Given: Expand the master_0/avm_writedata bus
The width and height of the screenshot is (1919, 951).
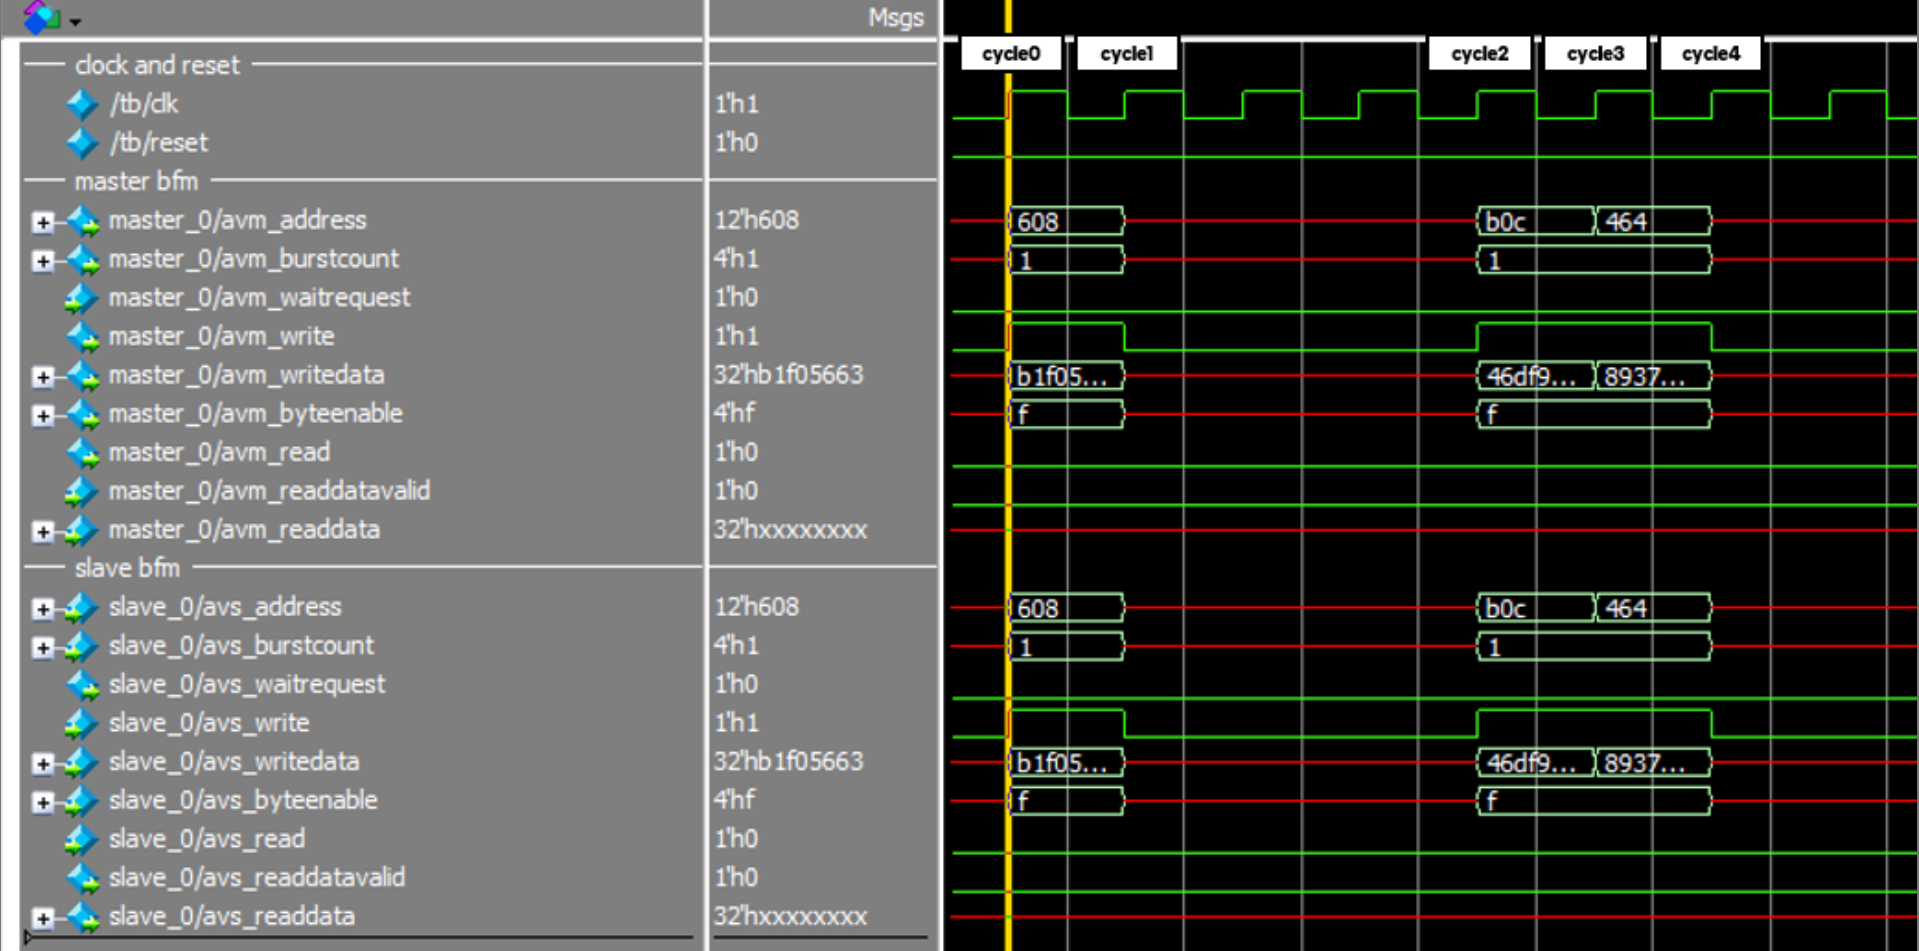Looking at the screenshot, I should pyautogui.click(x=42, y=376).
